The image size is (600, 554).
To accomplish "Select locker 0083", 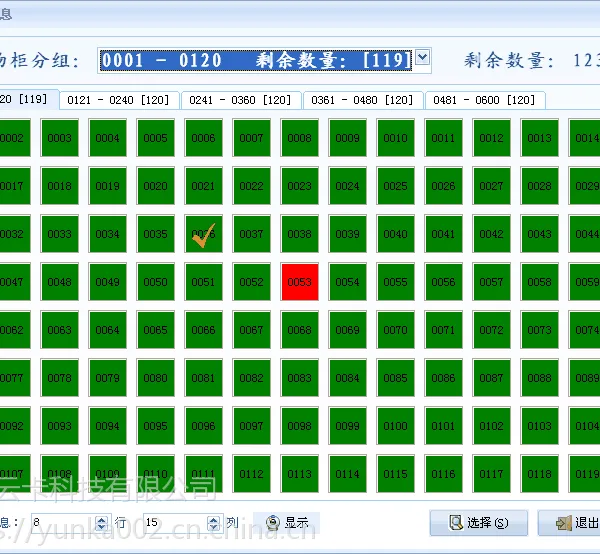I will (300, 378).
